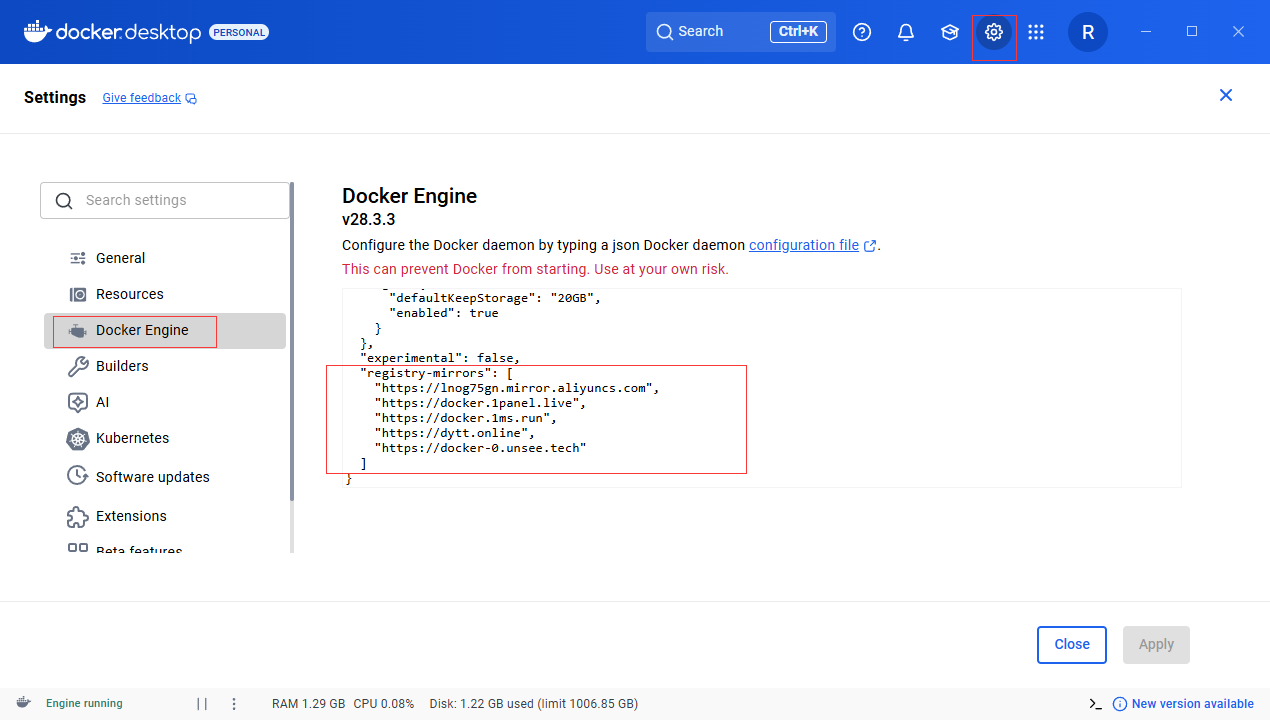Click the "registry-mirrors" key in JSON editor
Screen dimensions: 1270x720
[426, 372]
